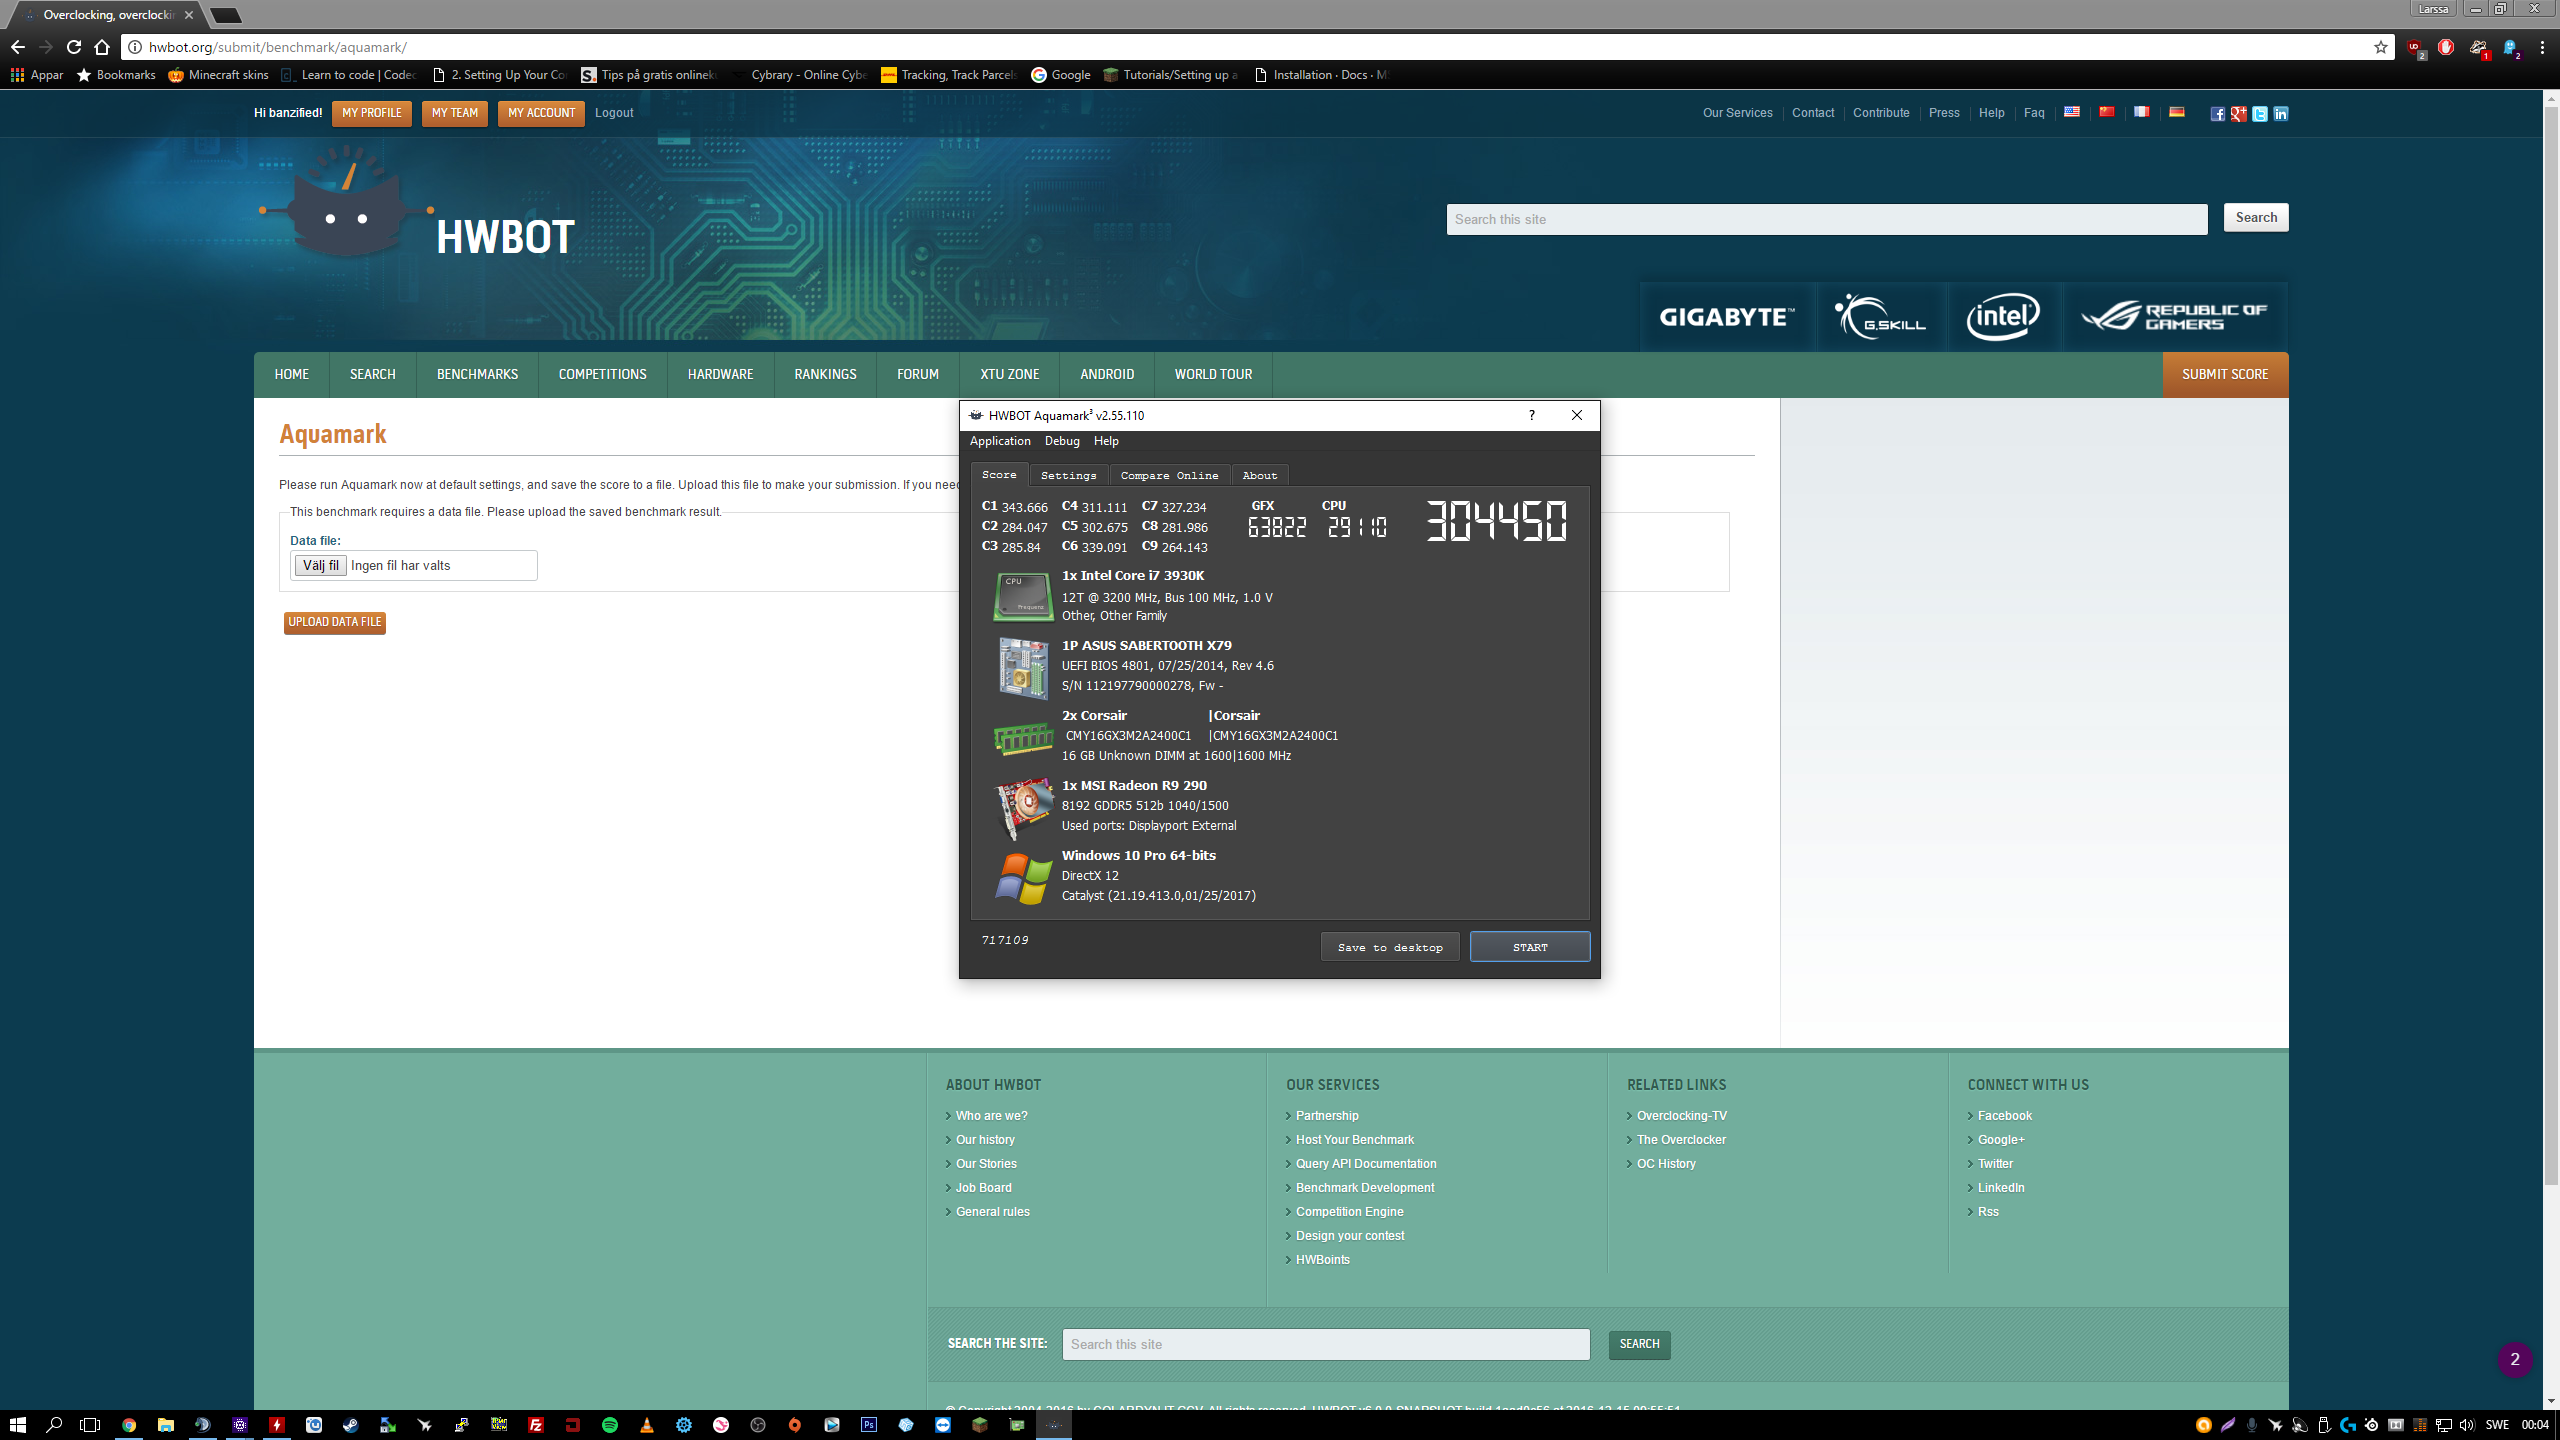Click Save to desktop in Aquamark

point(1390,947)
